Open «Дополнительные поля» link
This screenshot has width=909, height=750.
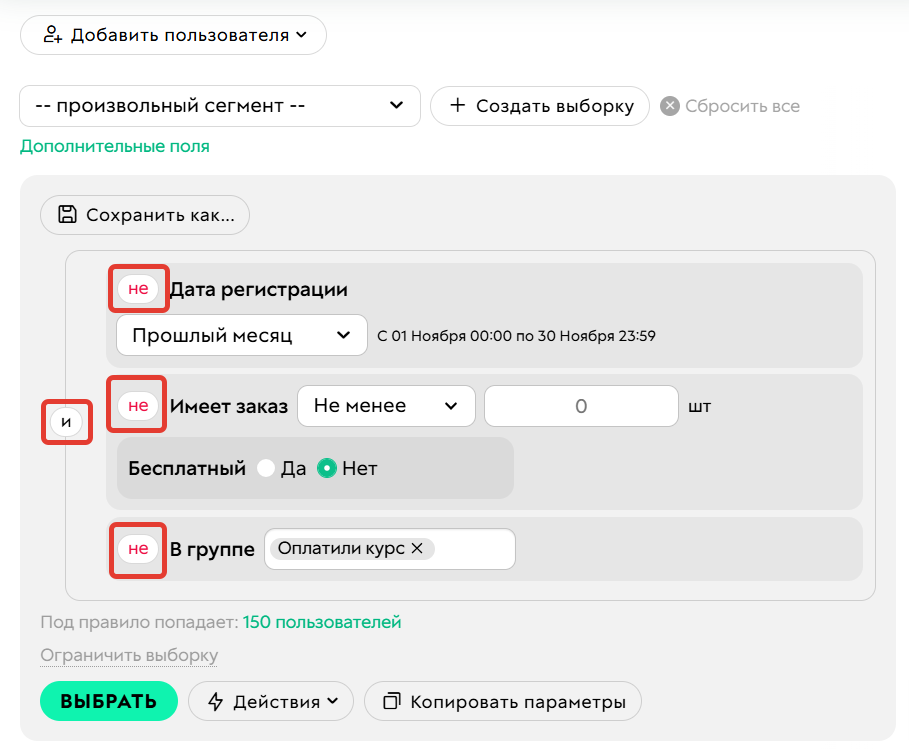tap(113, 145)
